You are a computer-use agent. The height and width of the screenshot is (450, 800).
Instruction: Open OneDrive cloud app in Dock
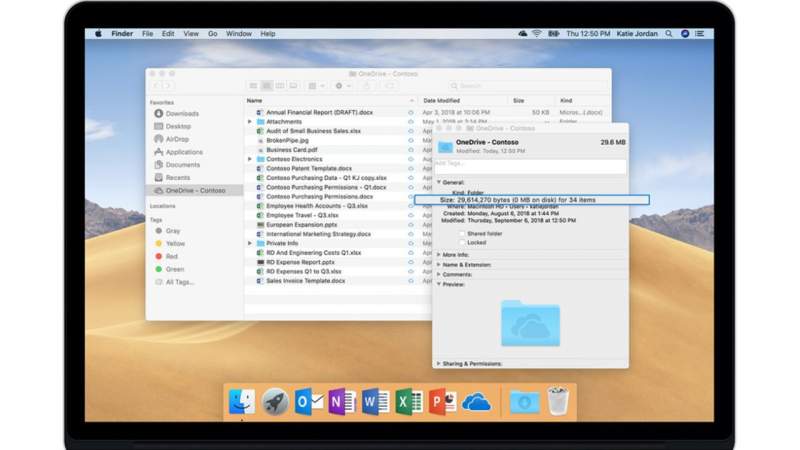coord(476,402)
